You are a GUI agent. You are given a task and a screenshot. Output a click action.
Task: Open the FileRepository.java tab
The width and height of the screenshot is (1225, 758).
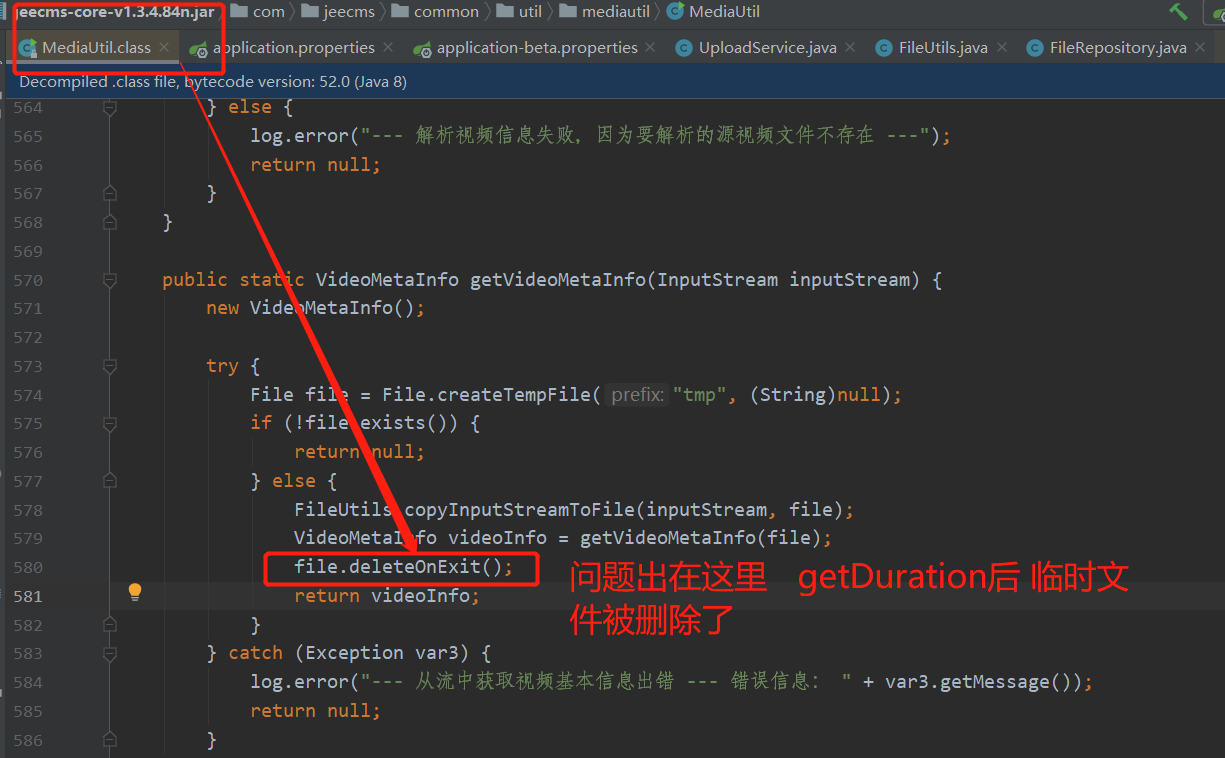tap(1117, 48)
